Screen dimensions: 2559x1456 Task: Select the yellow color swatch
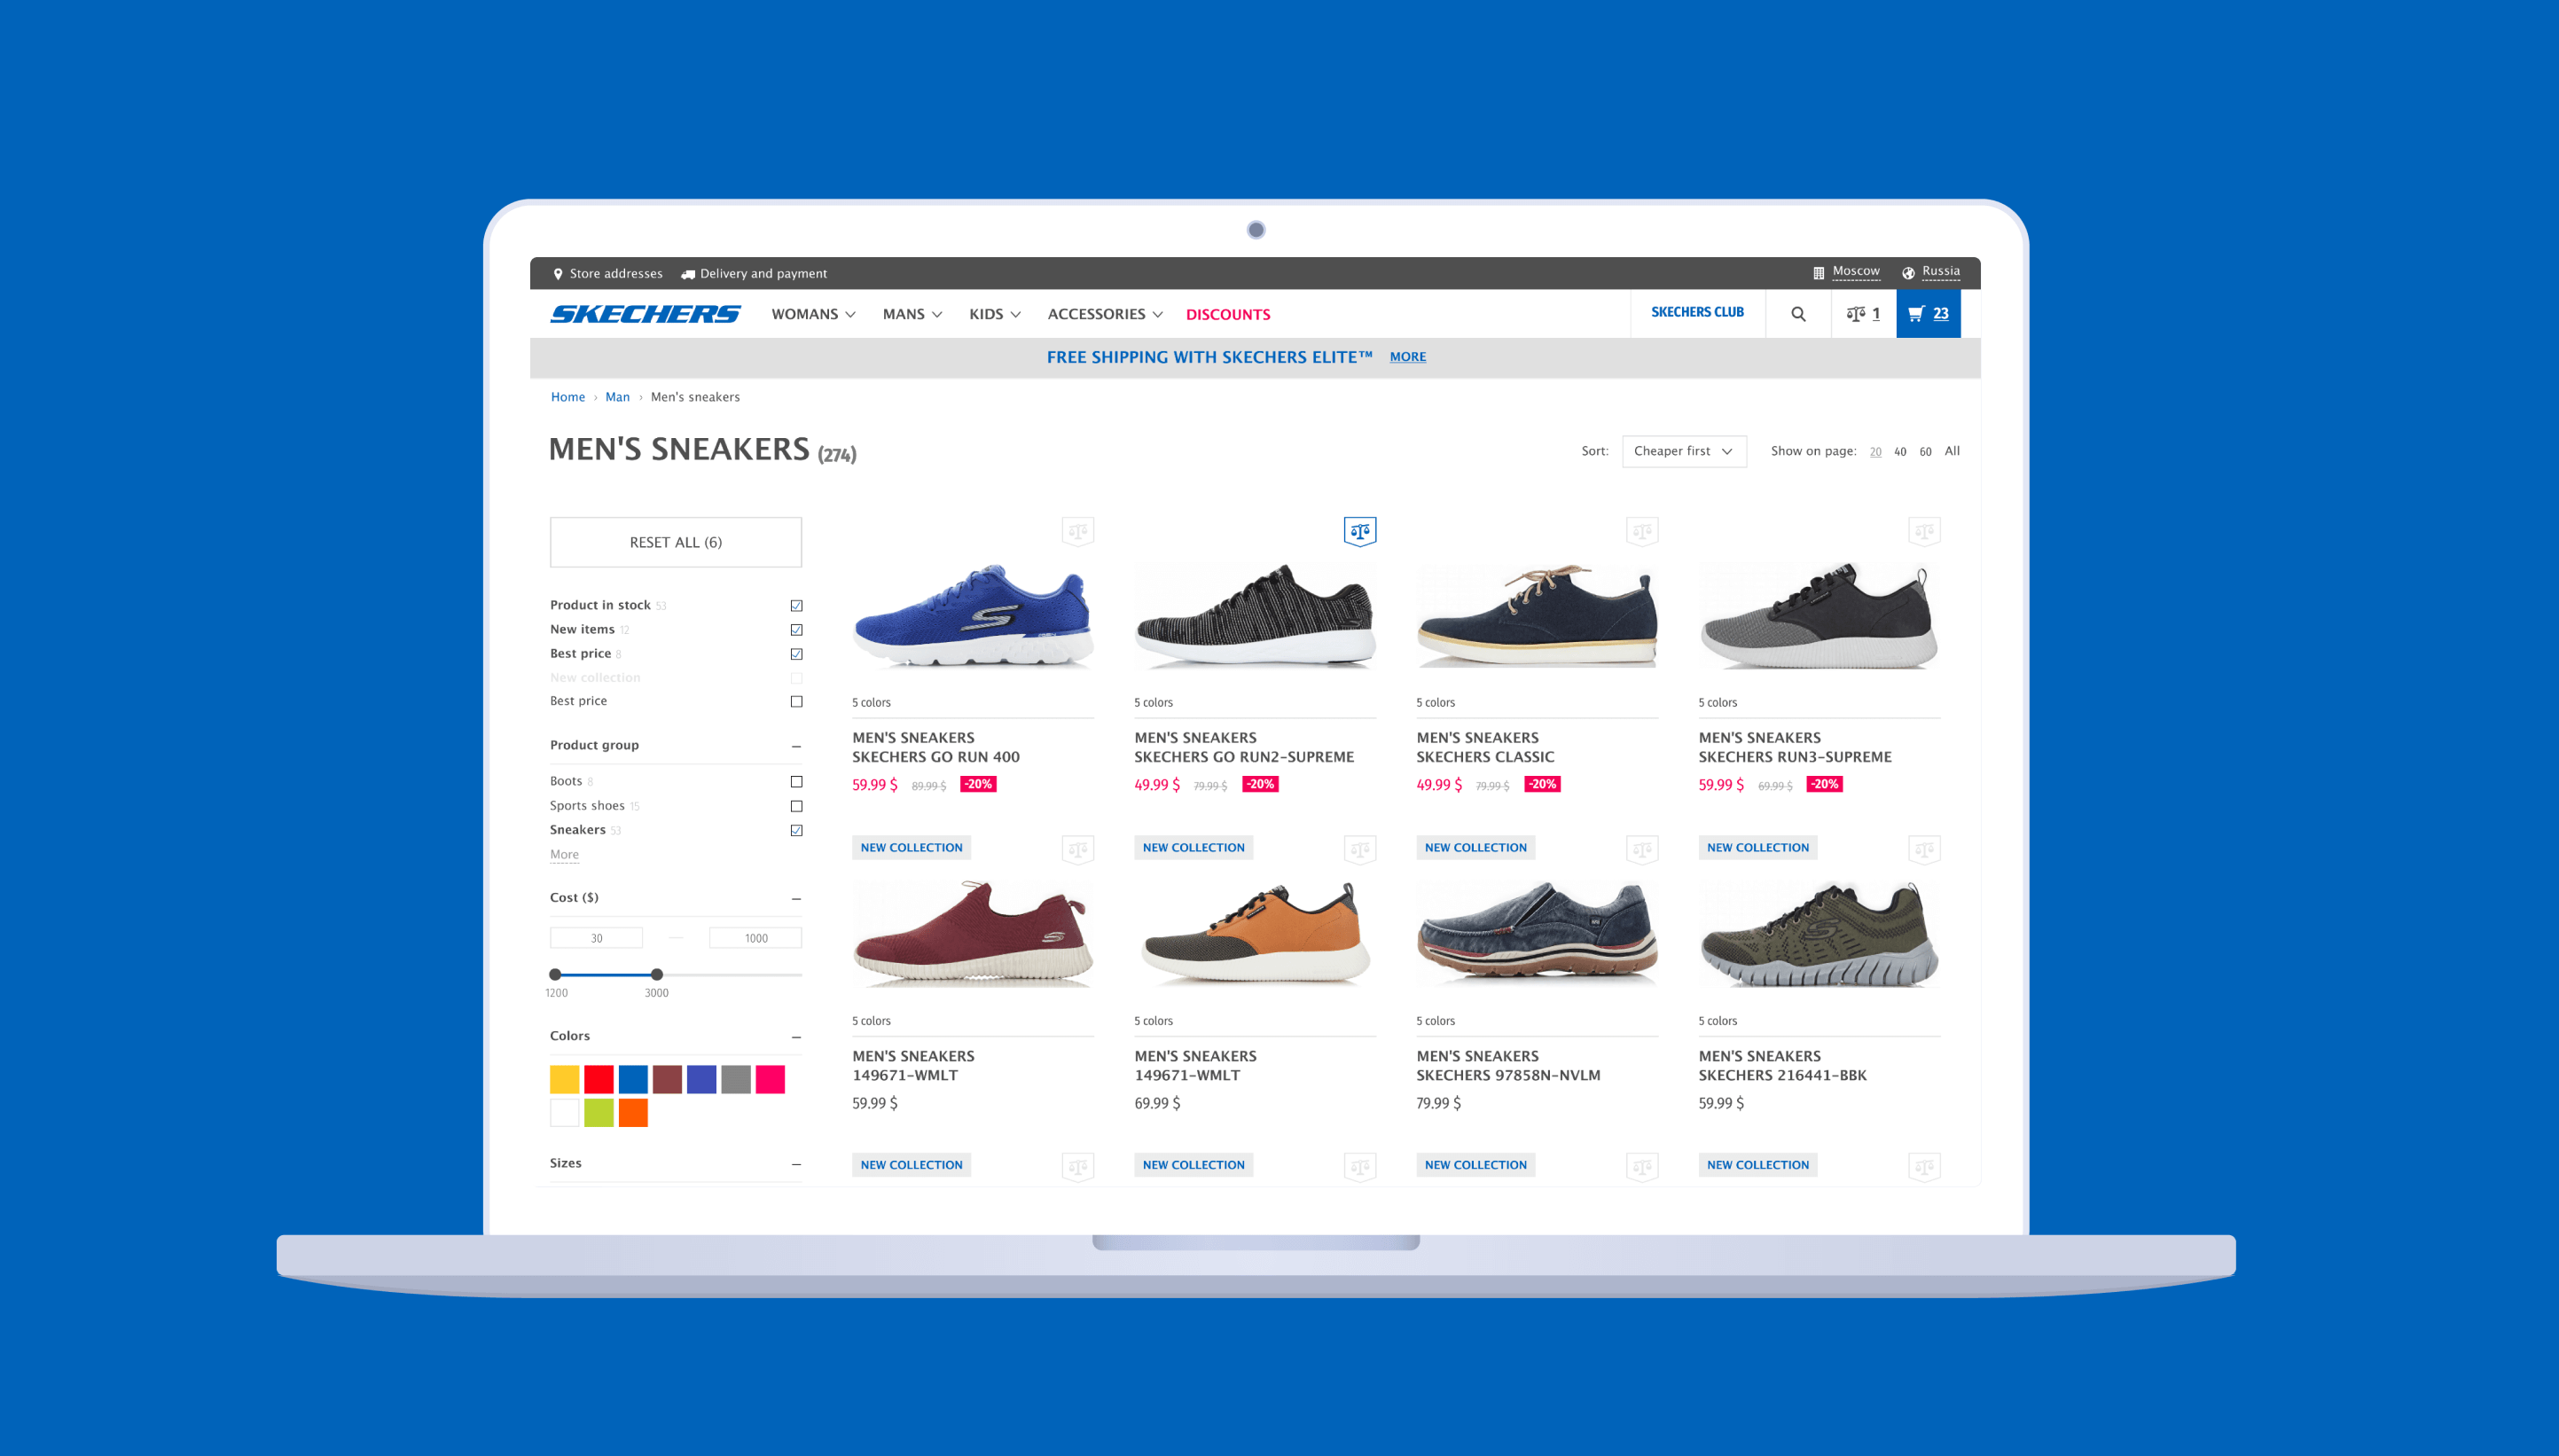coord(564,1079)
